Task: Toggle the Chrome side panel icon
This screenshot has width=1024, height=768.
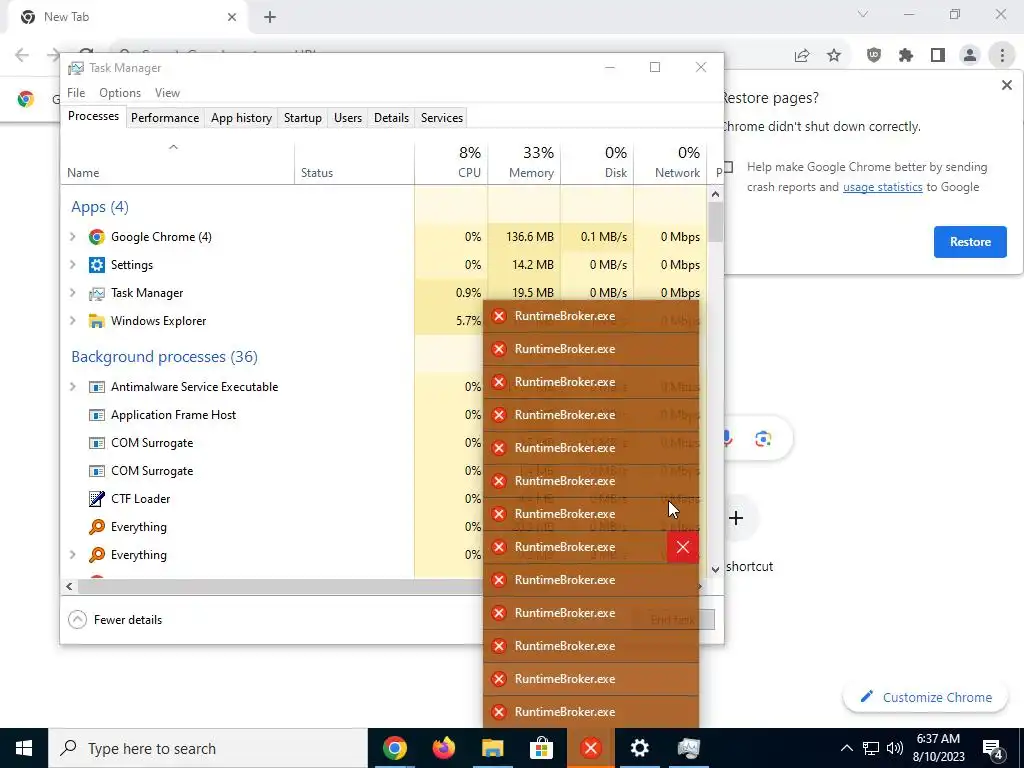Action: [938, 56]
